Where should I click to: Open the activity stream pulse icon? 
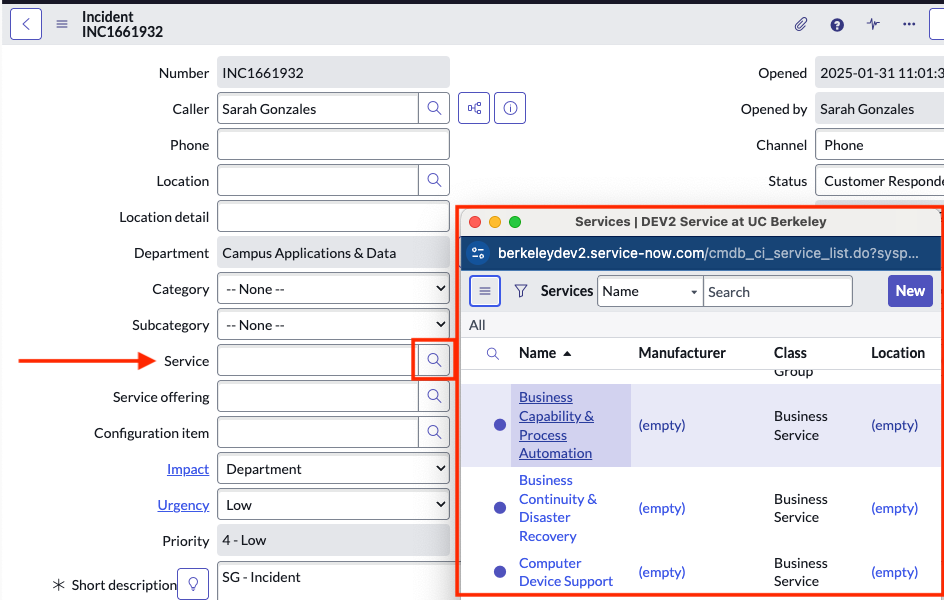click(873, 24)
